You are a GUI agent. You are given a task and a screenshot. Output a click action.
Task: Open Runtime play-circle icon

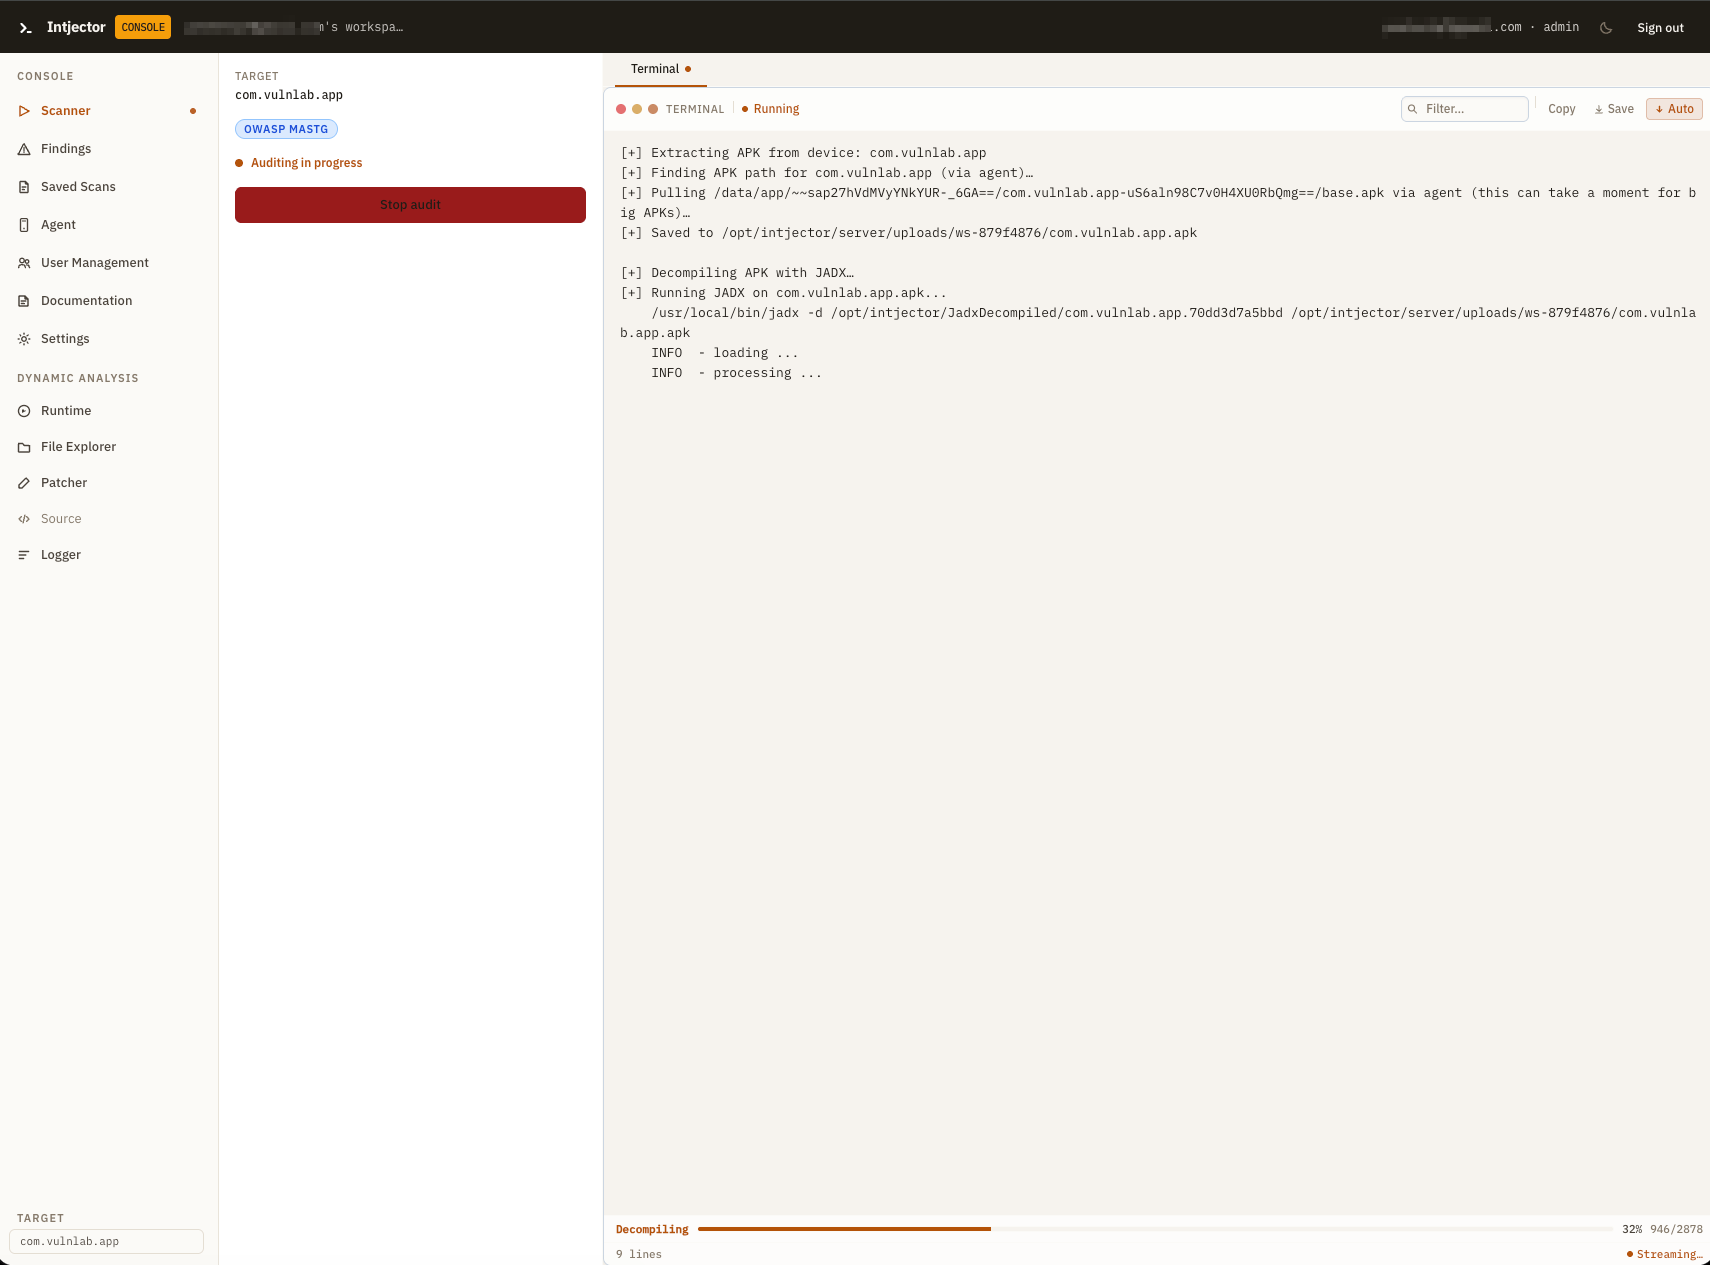click(24, 411)
